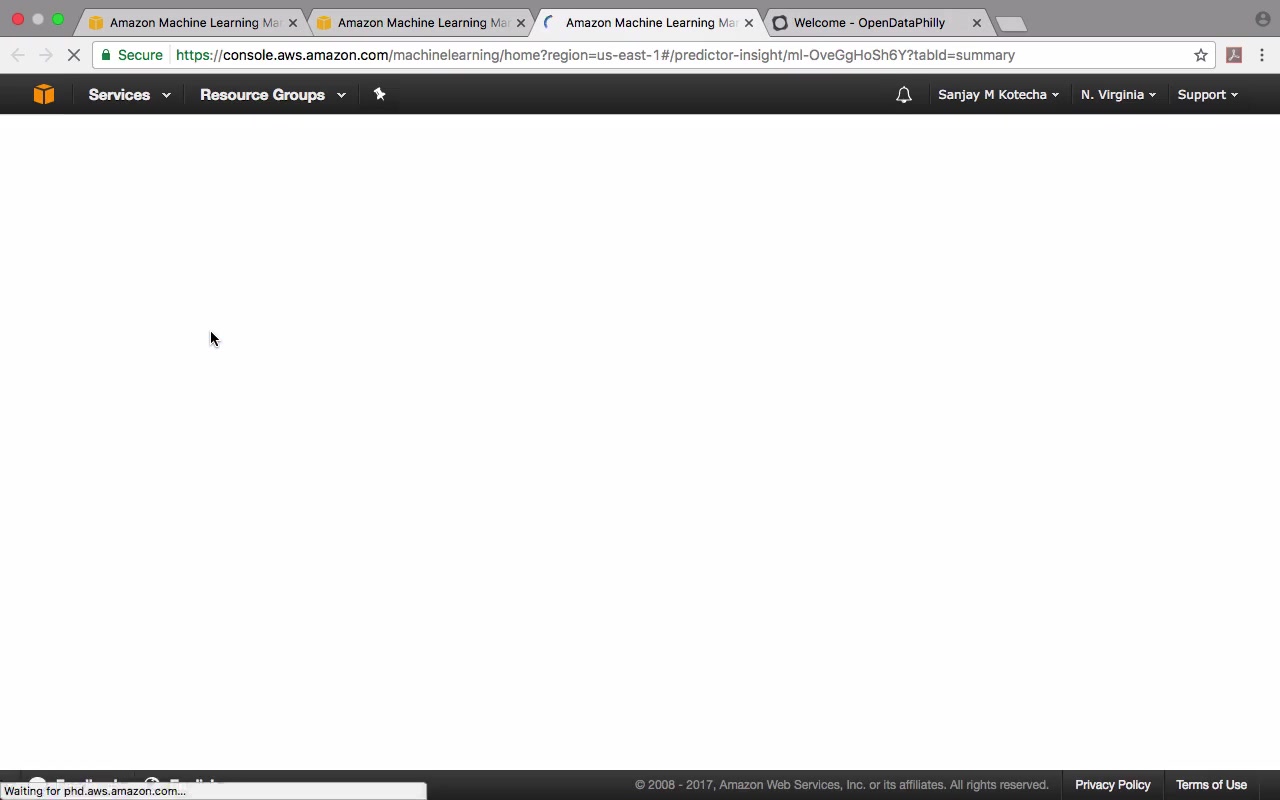View site info via the Secure padlock
Image resolution: width=1280 pixels, height=800 pixels.
click(131, 55)
